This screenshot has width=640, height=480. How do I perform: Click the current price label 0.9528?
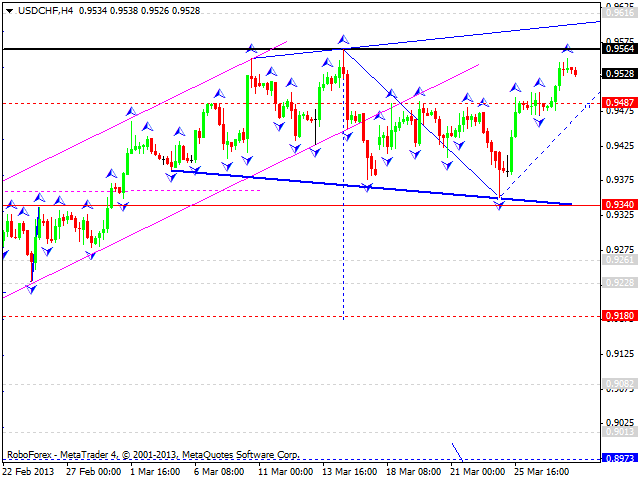(x=617, y=73)
